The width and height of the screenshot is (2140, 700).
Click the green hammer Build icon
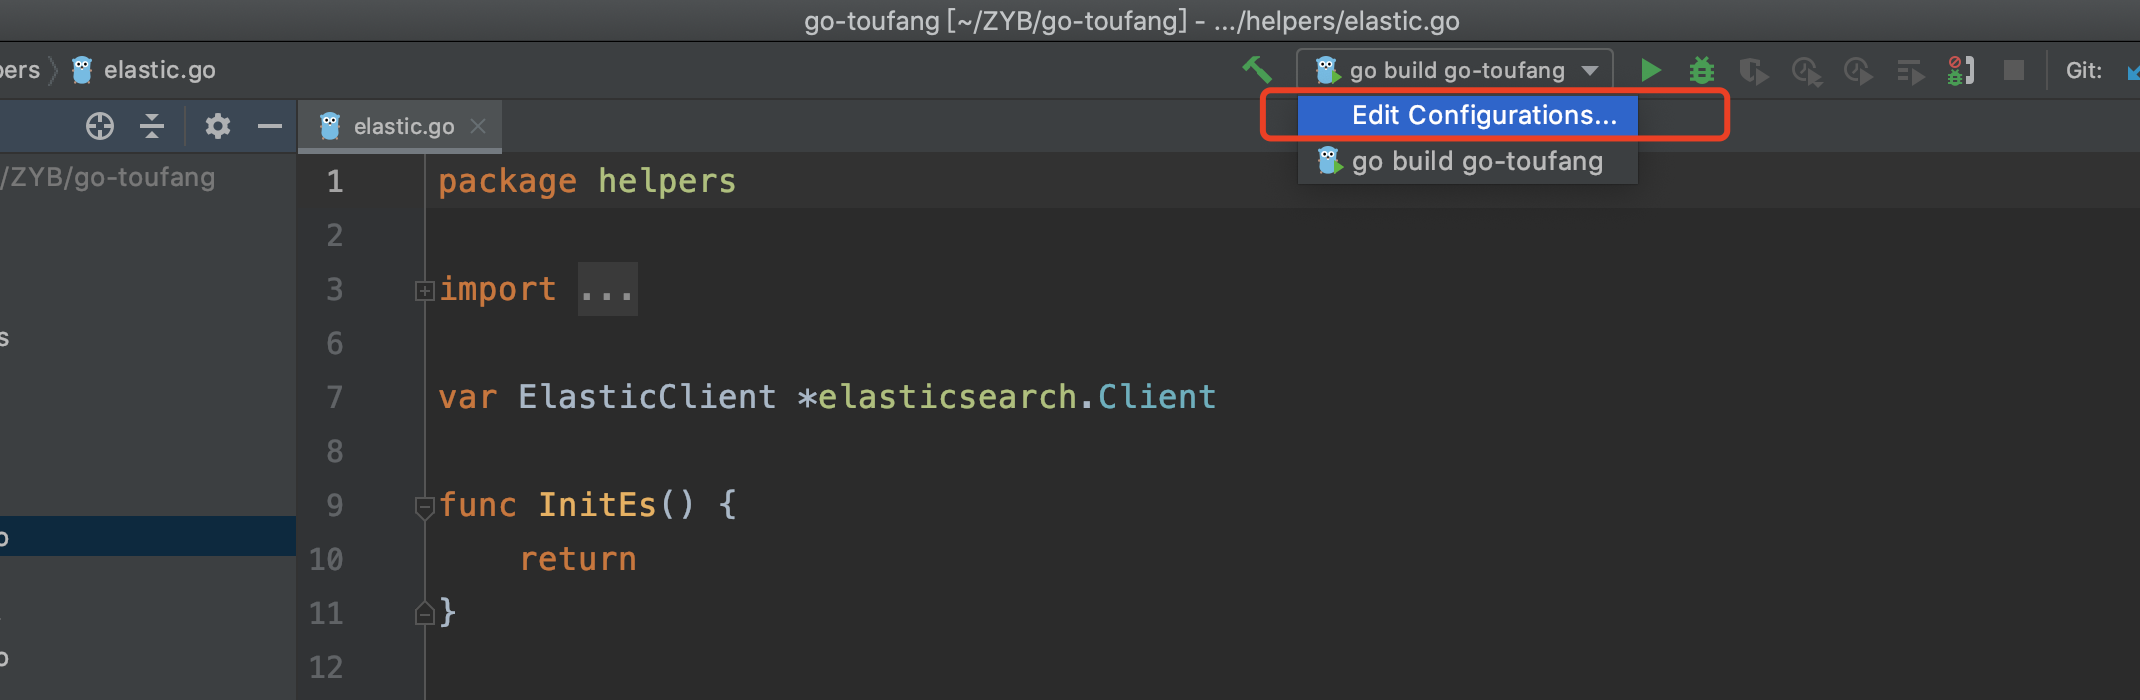pyautogui.click(x=1256, y=70)
